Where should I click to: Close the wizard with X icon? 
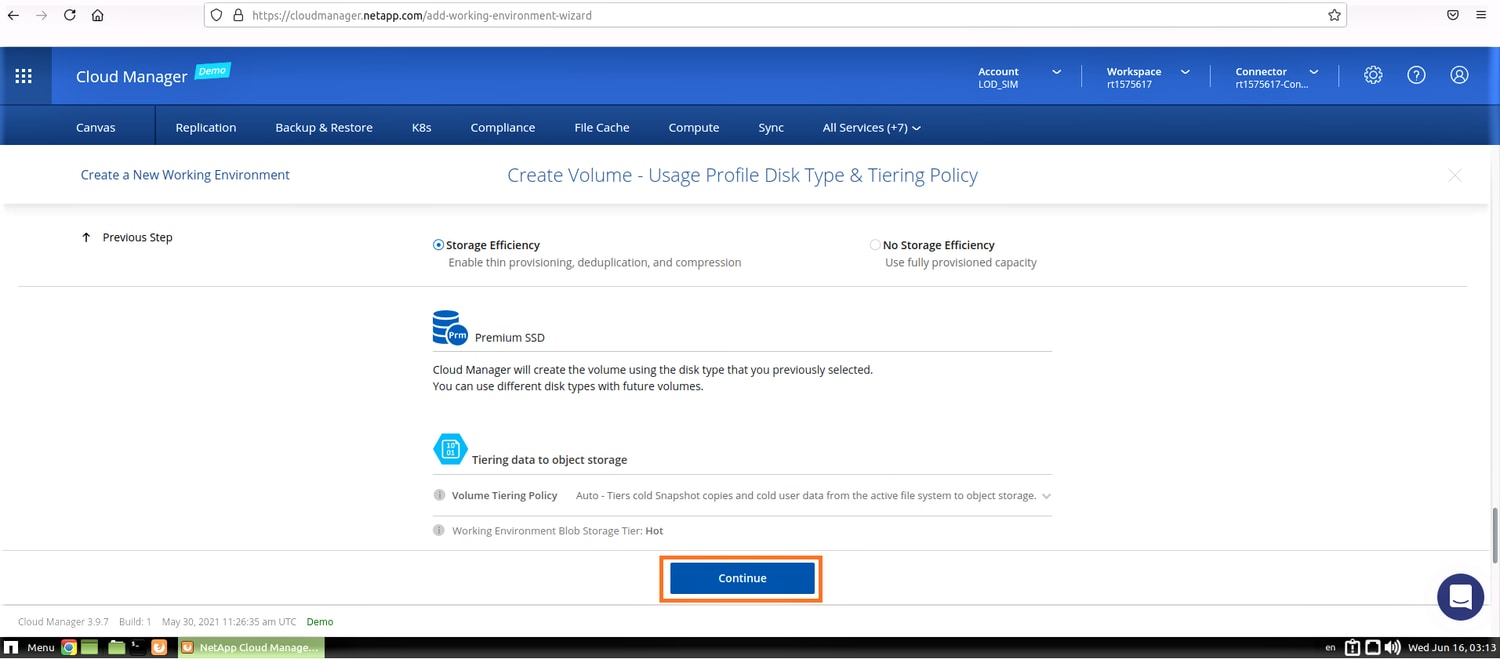pos(1454,175)
